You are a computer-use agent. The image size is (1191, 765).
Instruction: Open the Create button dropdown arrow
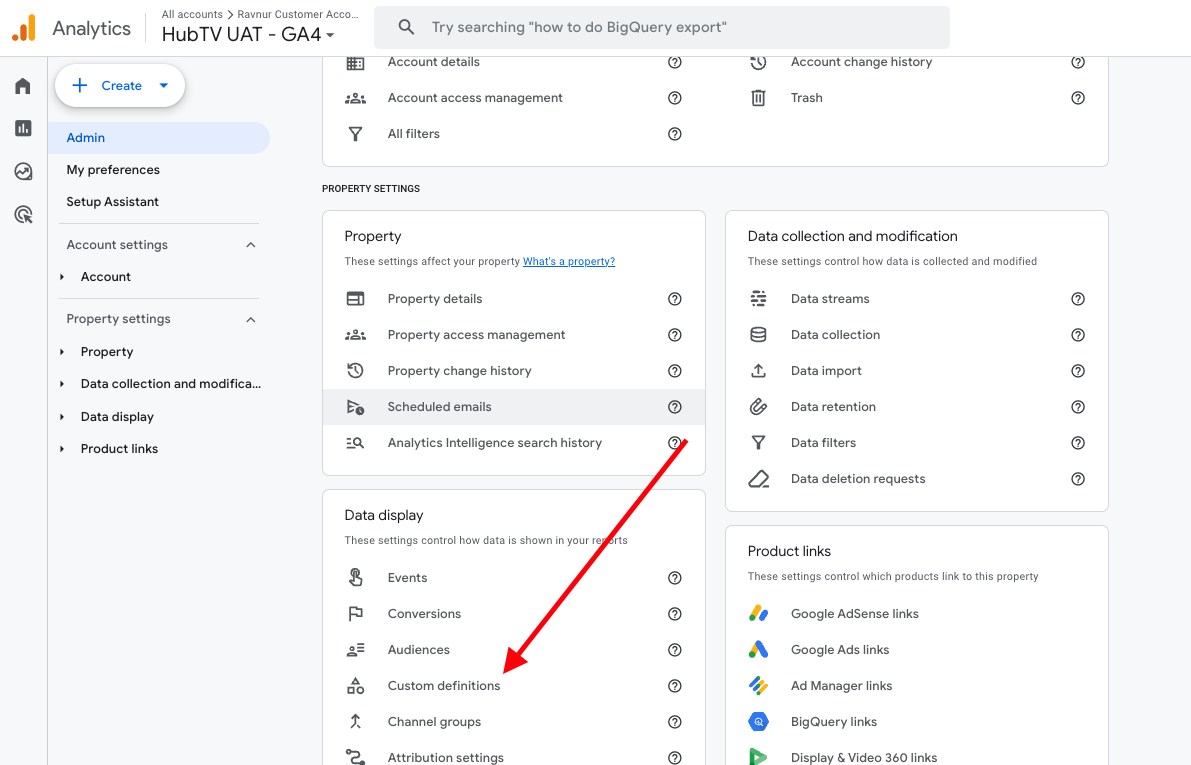(x=163, y=86)
